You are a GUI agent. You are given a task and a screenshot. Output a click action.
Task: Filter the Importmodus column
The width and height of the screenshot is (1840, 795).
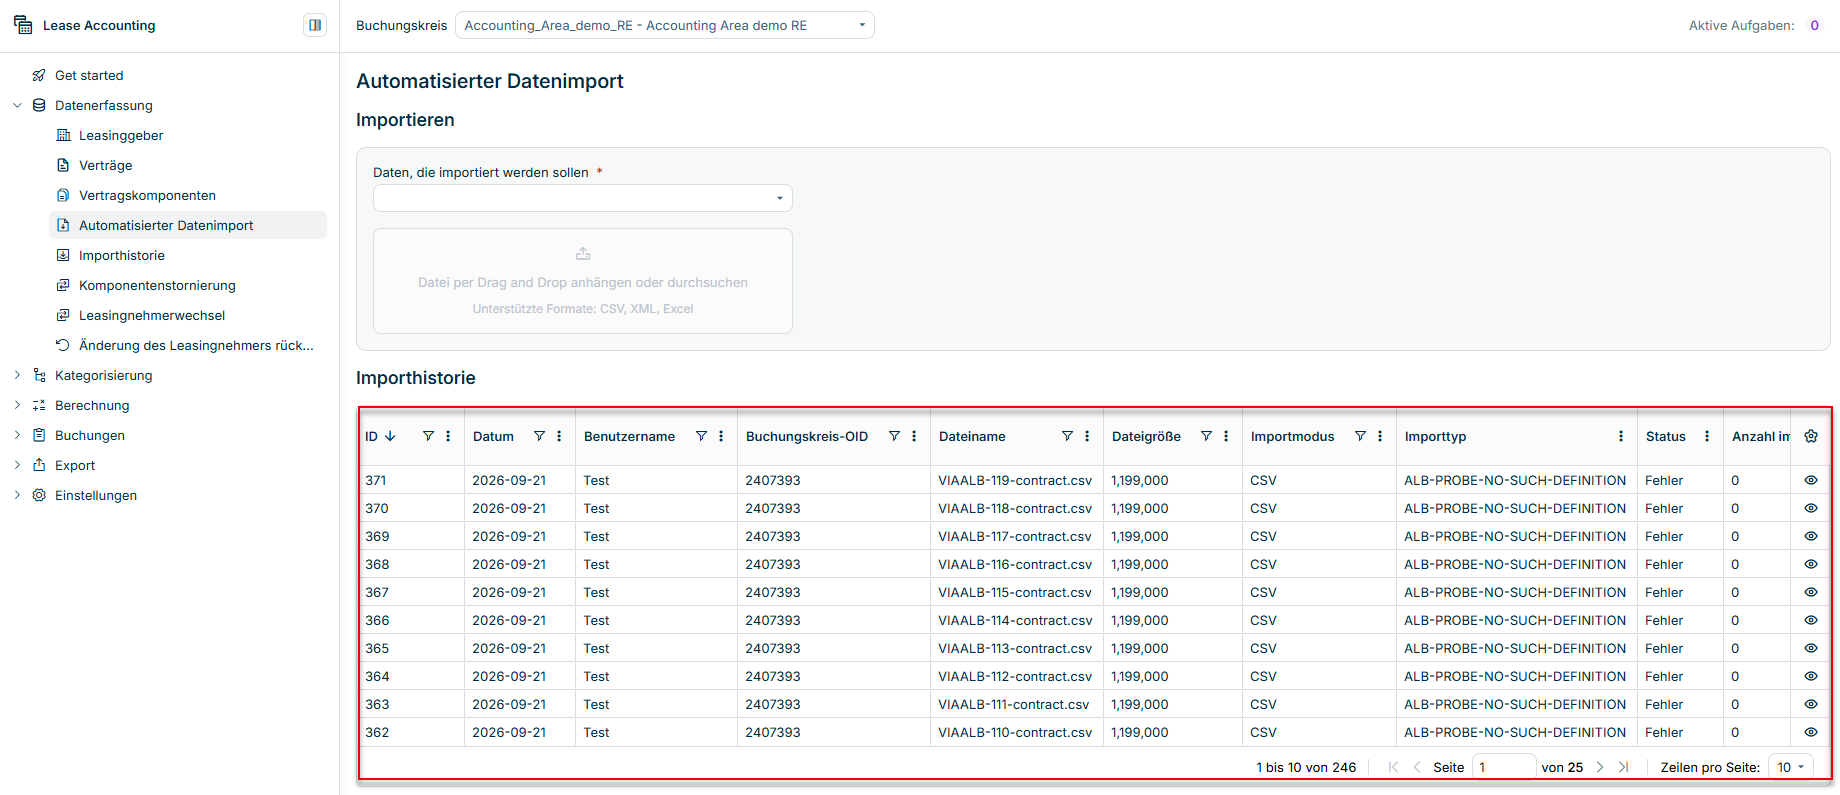pyautogui.click(x=1360, y=436)
